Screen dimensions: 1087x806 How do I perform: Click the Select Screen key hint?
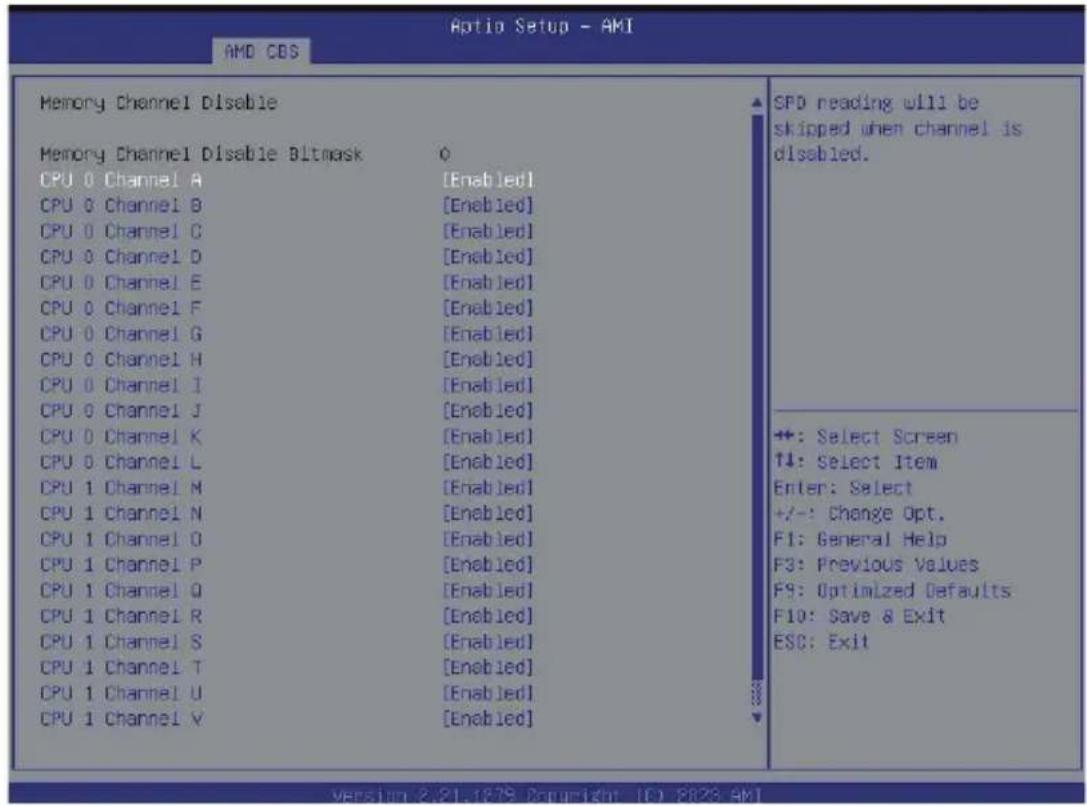[866, 437]
